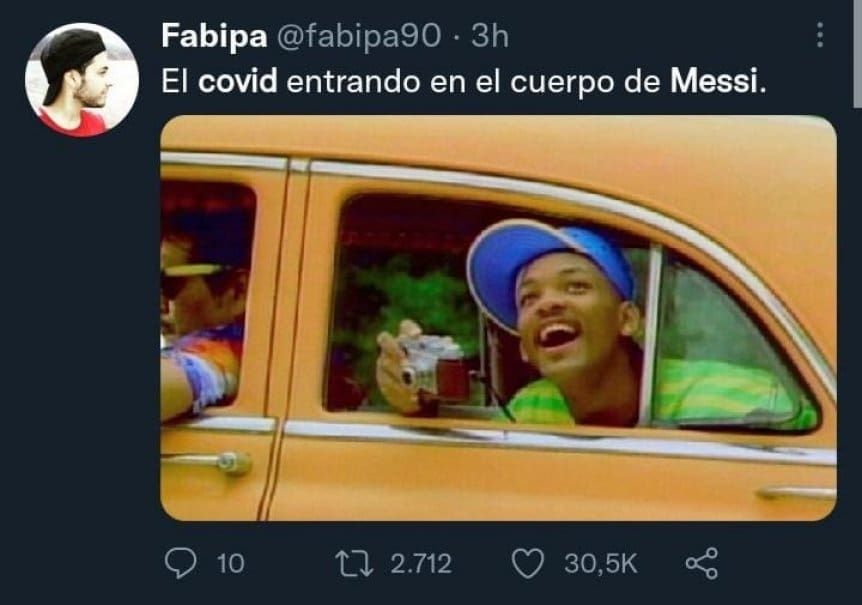Click the scrollbar thumb at right edge
This screenshot has height=605, width=862.
click(857, 54)
